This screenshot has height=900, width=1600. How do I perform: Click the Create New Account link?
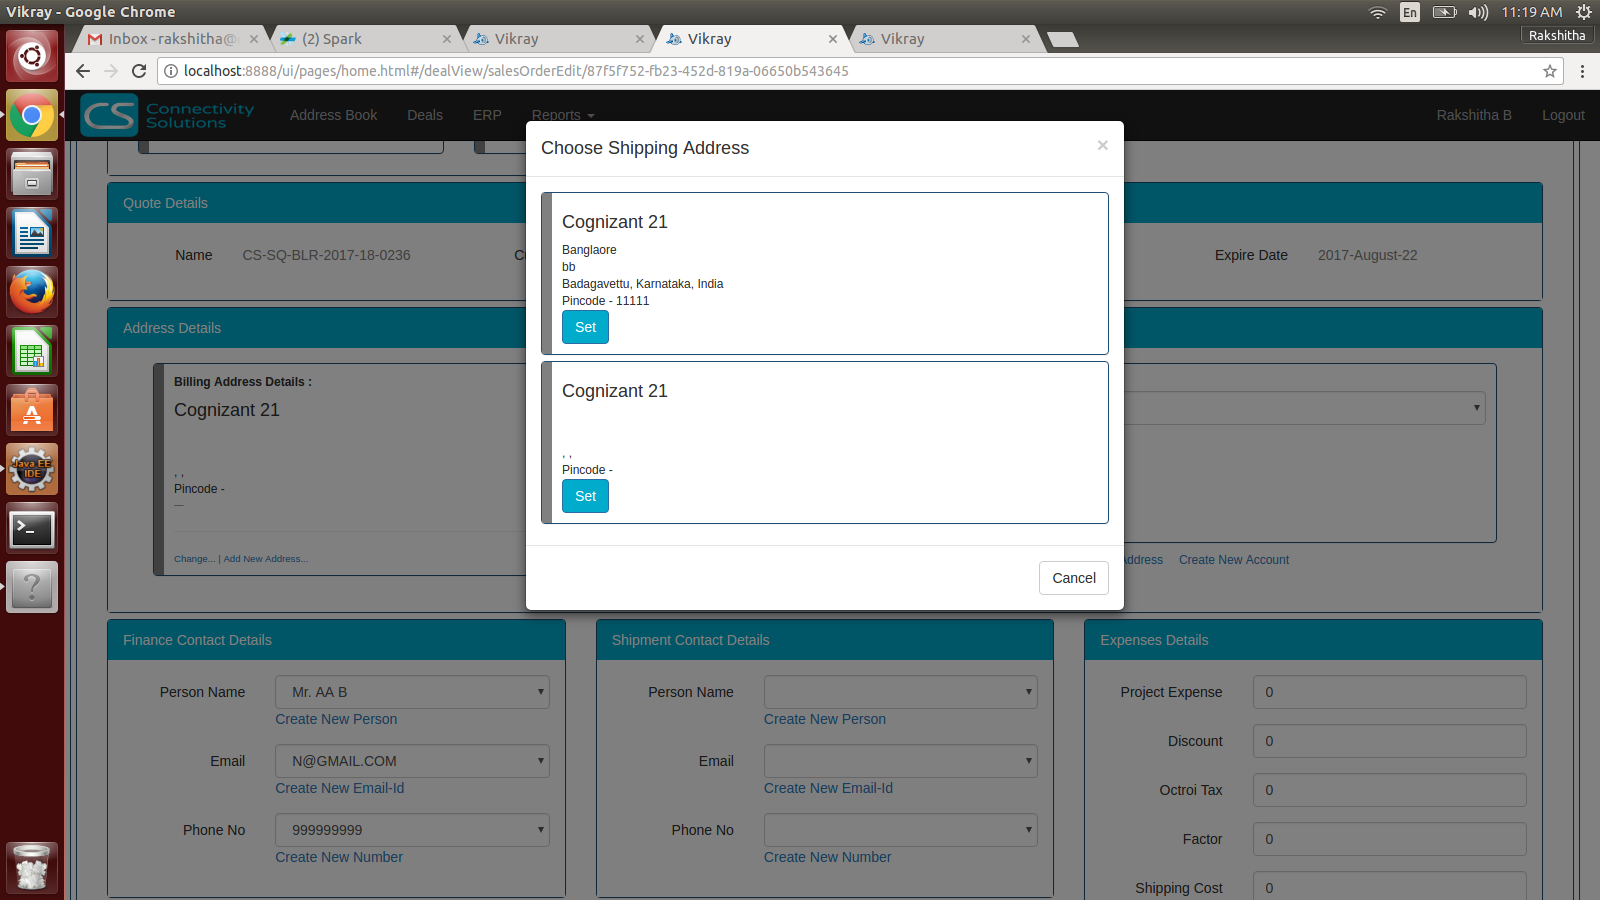coord(1233,560)
